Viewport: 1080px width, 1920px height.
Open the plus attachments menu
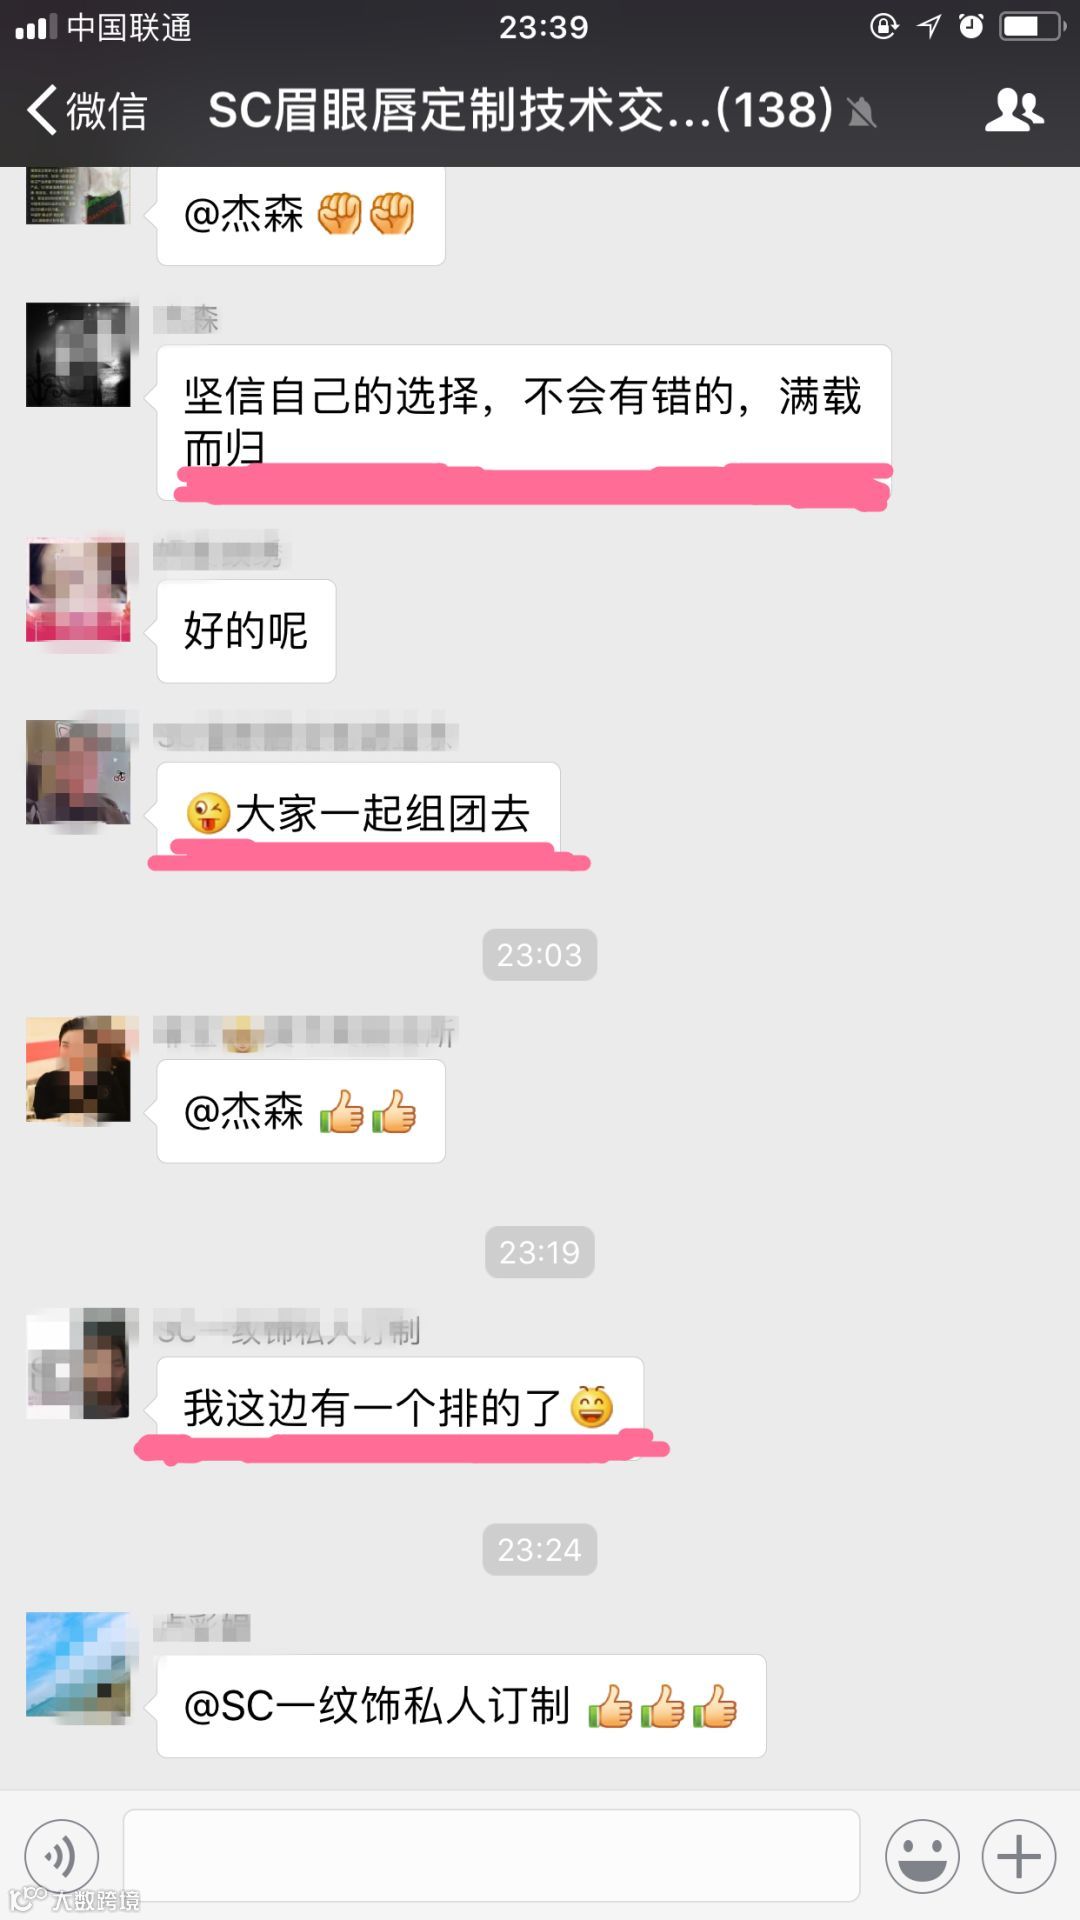1018,1857
